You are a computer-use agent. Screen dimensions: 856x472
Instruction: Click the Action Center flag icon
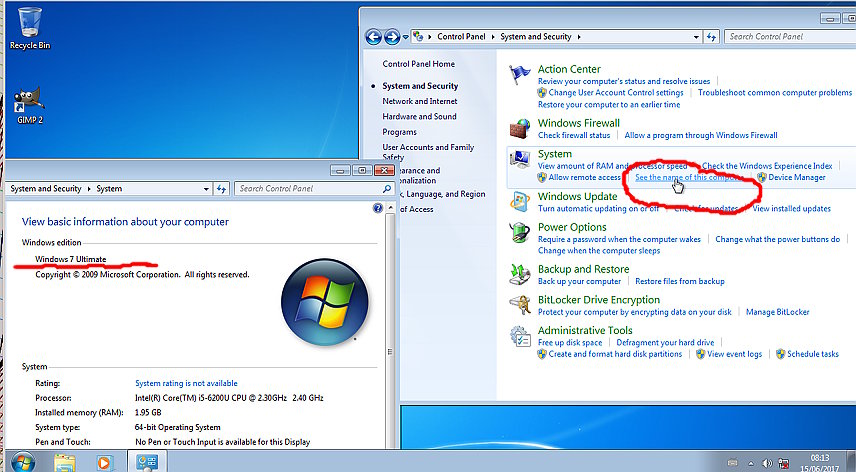click(519, 75)
